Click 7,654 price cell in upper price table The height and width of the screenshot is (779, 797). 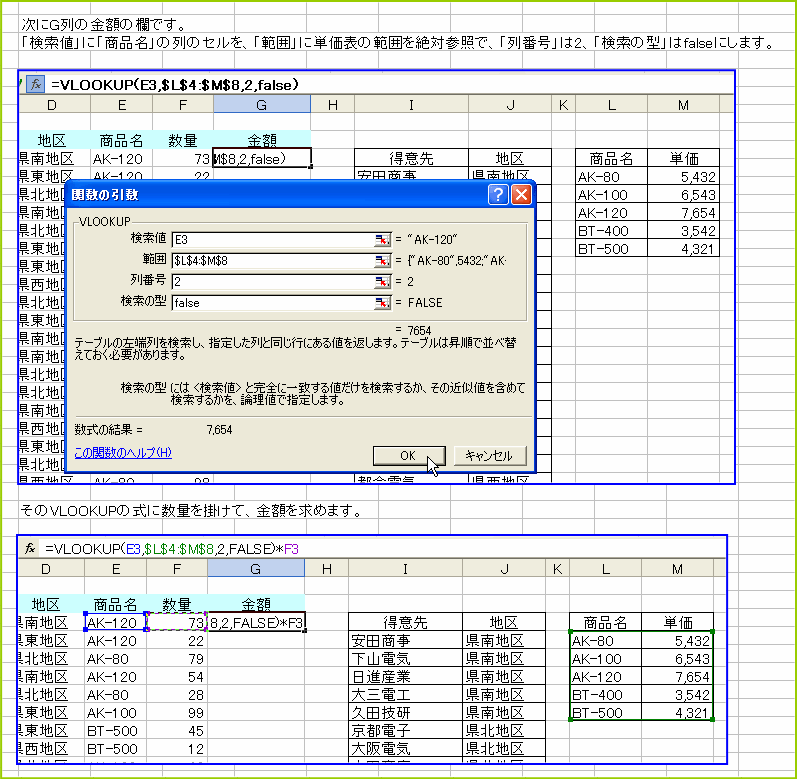[x=683, y=212]
